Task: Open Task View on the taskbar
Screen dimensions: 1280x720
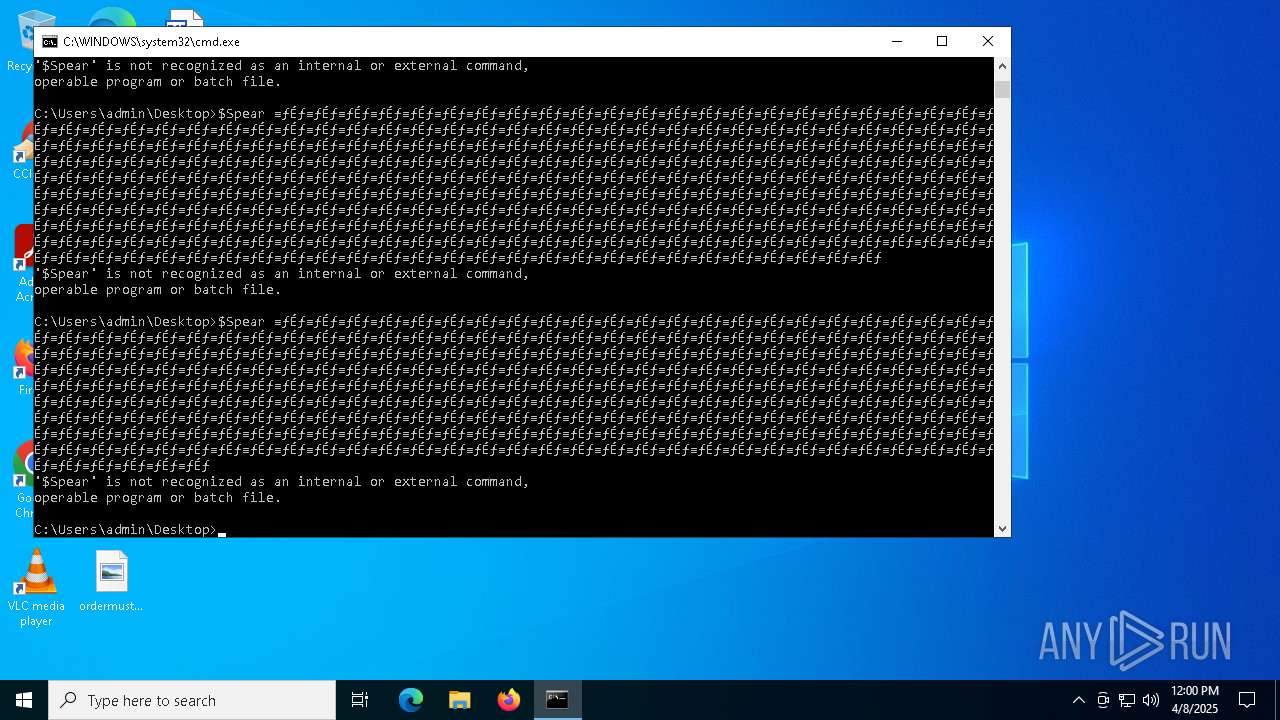Action: [x=360, y=700]
